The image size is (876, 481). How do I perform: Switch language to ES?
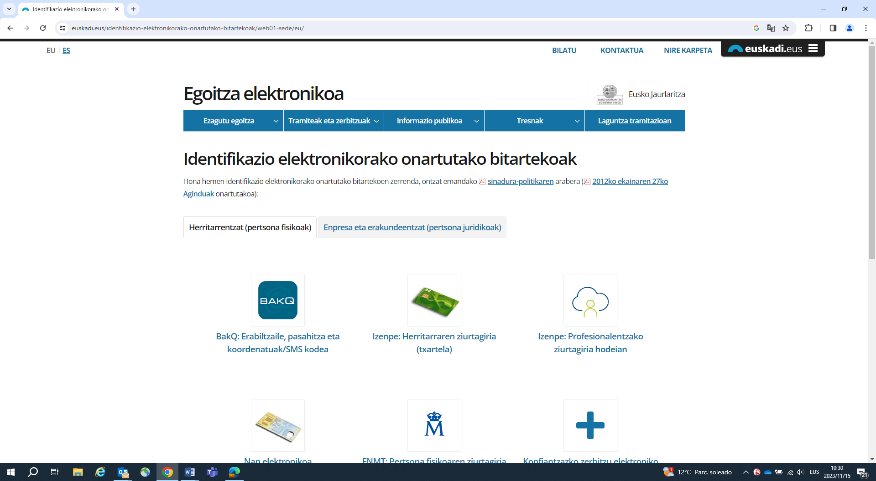pos(66,50)
